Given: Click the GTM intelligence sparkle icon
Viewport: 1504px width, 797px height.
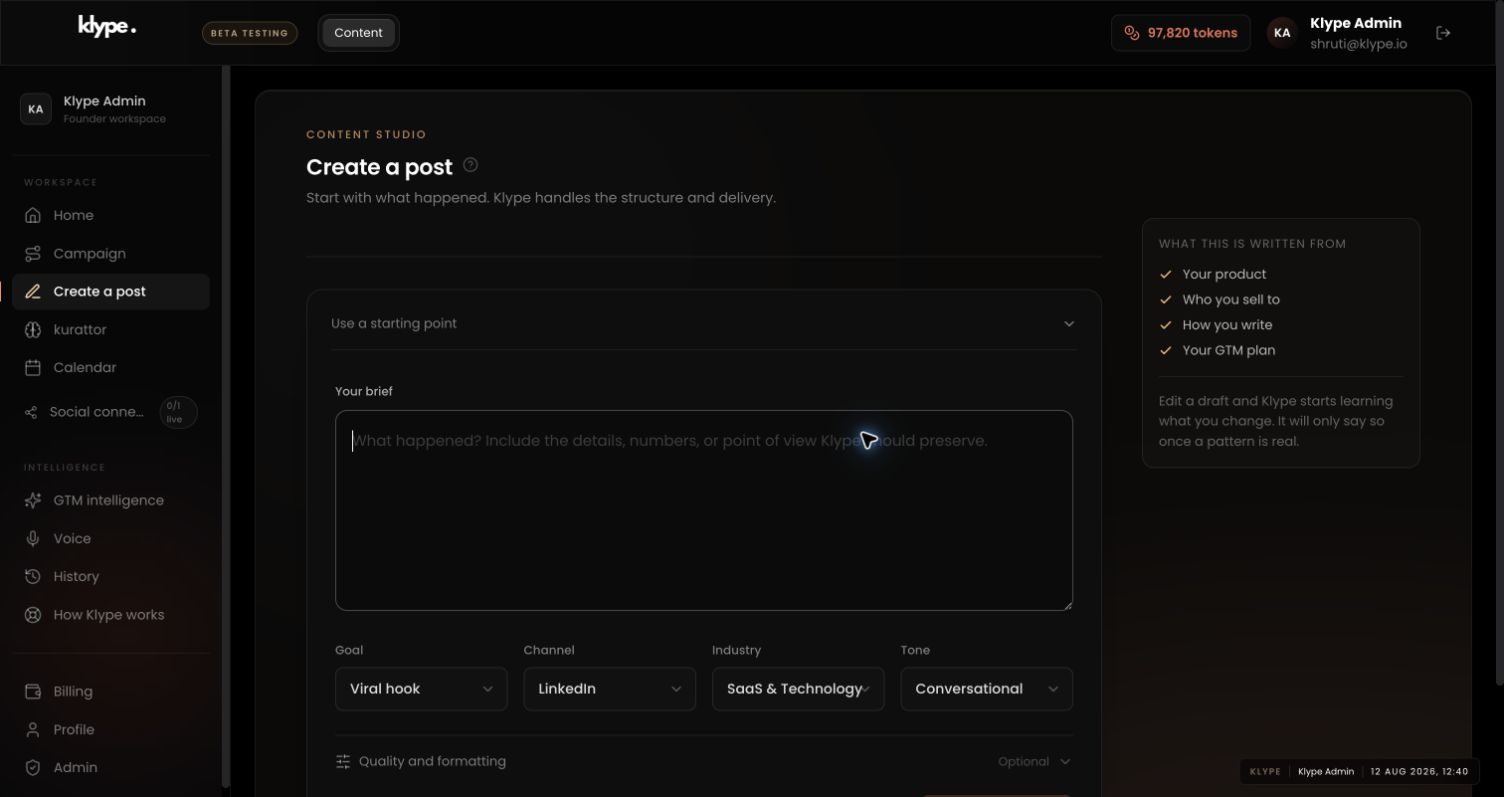Looking at the screenshot, I should [33, 500].
